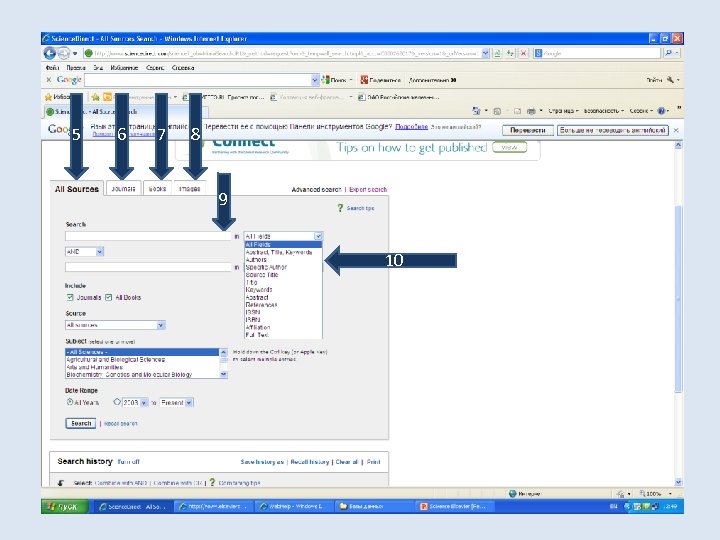Click the Search tips question mark icon
Image resolution: width=720 pixels, height=540 pixels.
[x=340, y=208]
